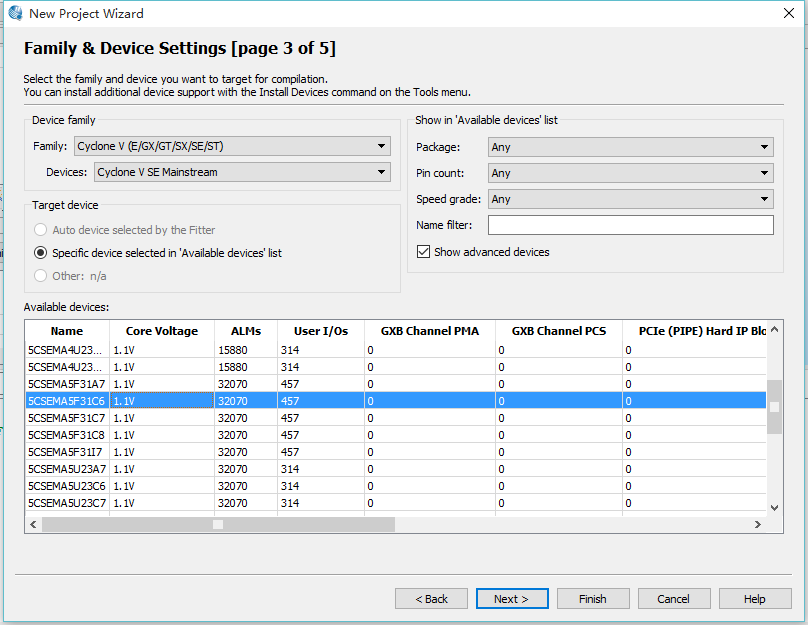This screenshot has height=625, width=808.
Task: Select device row 5CSEMA5F31C8
Action: (396, 435)
